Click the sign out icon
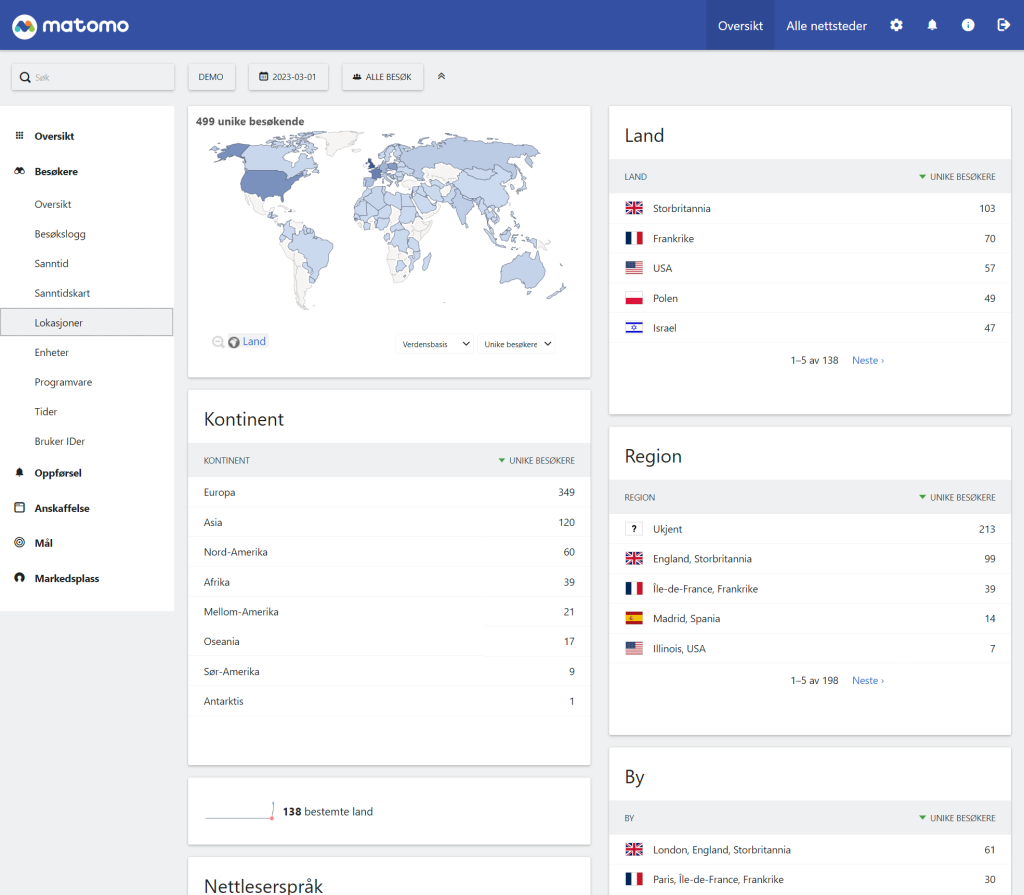This screenshot has height=895, width=1024. coord(1003,25)
